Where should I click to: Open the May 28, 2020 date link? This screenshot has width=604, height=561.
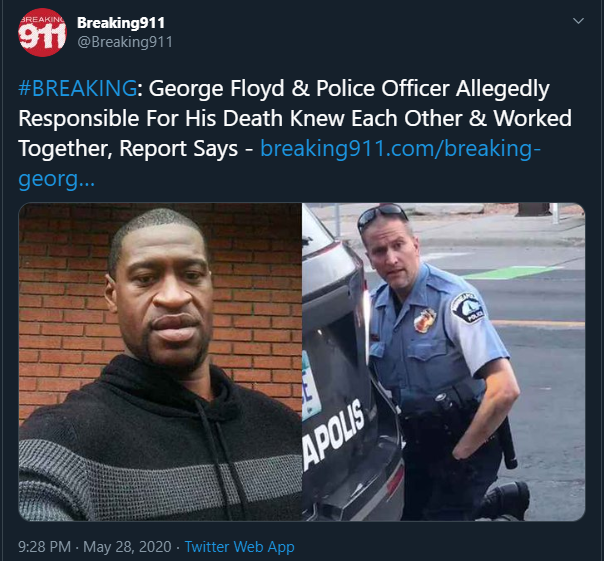[128, 547]
